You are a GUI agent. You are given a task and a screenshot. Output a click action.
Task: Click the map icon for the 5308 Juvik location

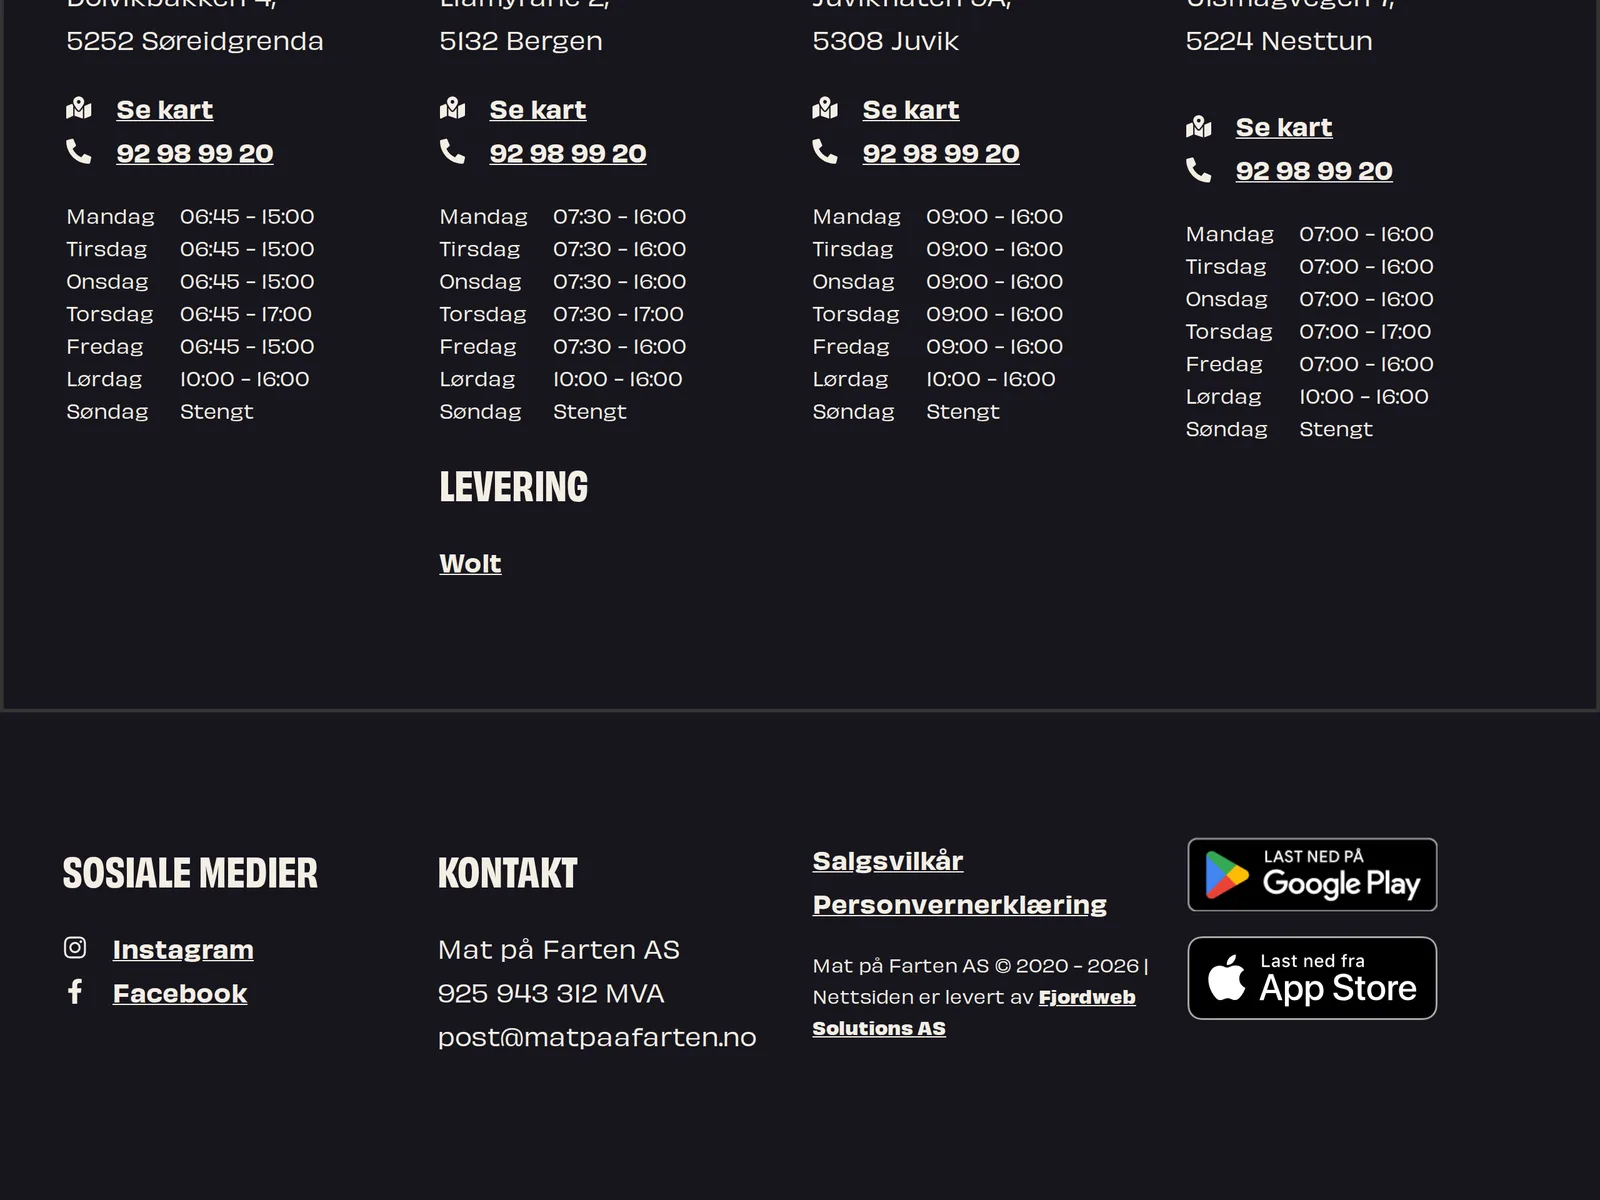[x=825, y=108]
